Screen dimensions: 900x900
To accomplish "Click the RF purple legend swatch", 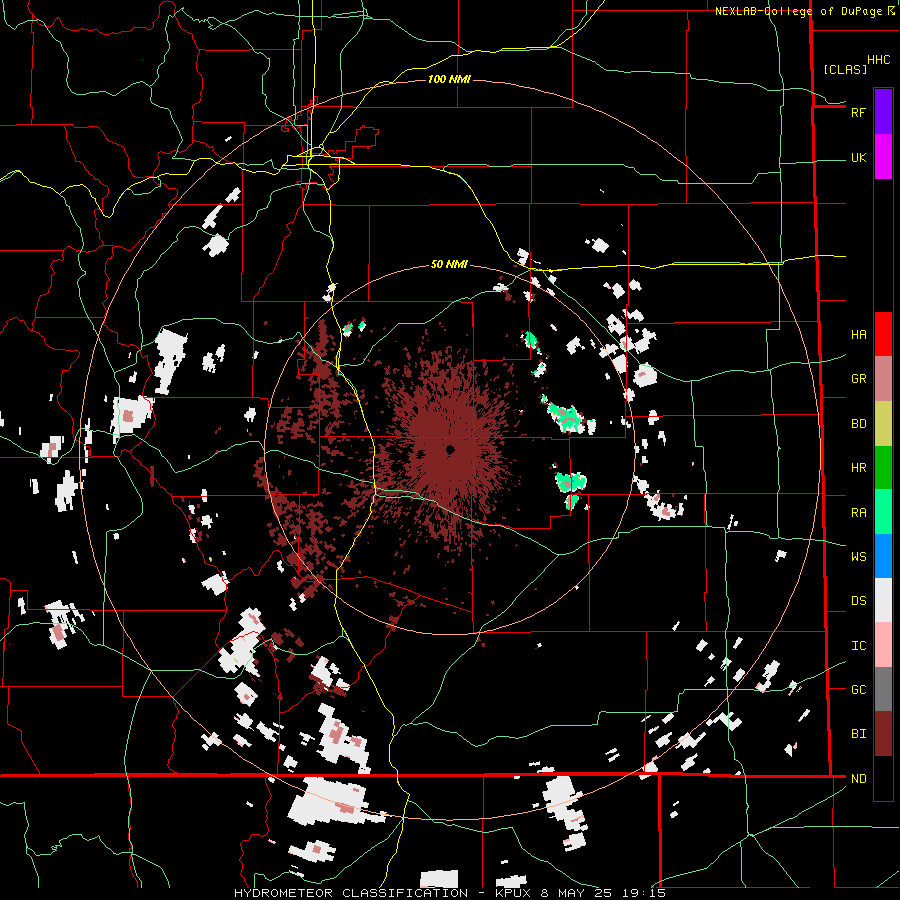I will [883, 112].
